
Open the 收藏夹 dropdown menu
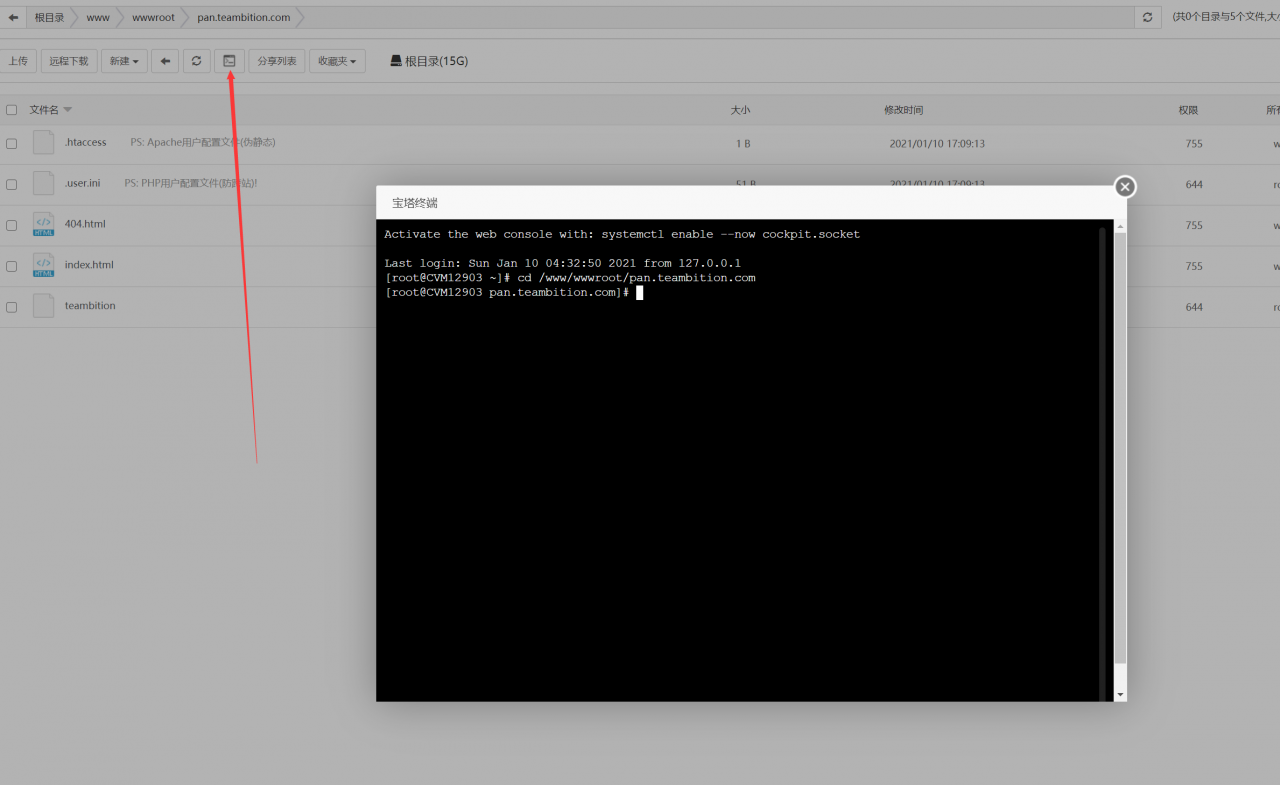[x=337, y=61]
